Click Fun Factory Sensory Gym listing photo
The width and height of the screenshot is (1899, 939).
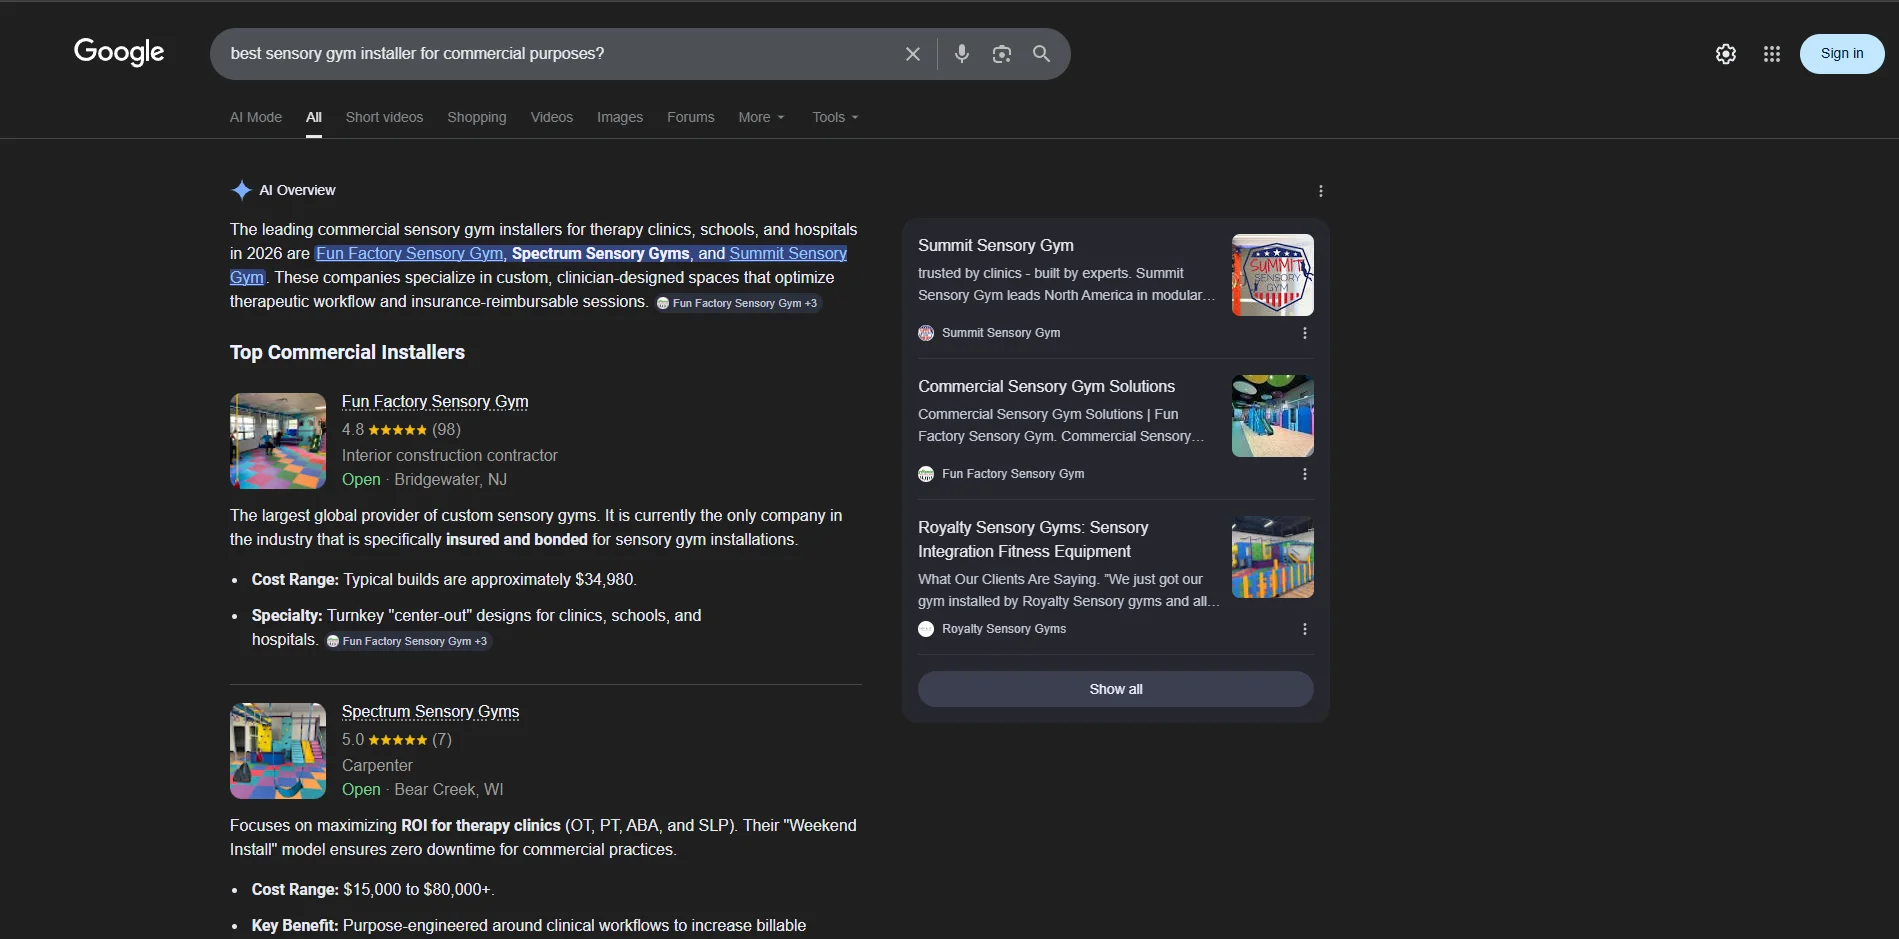click(x=278, y=441)
